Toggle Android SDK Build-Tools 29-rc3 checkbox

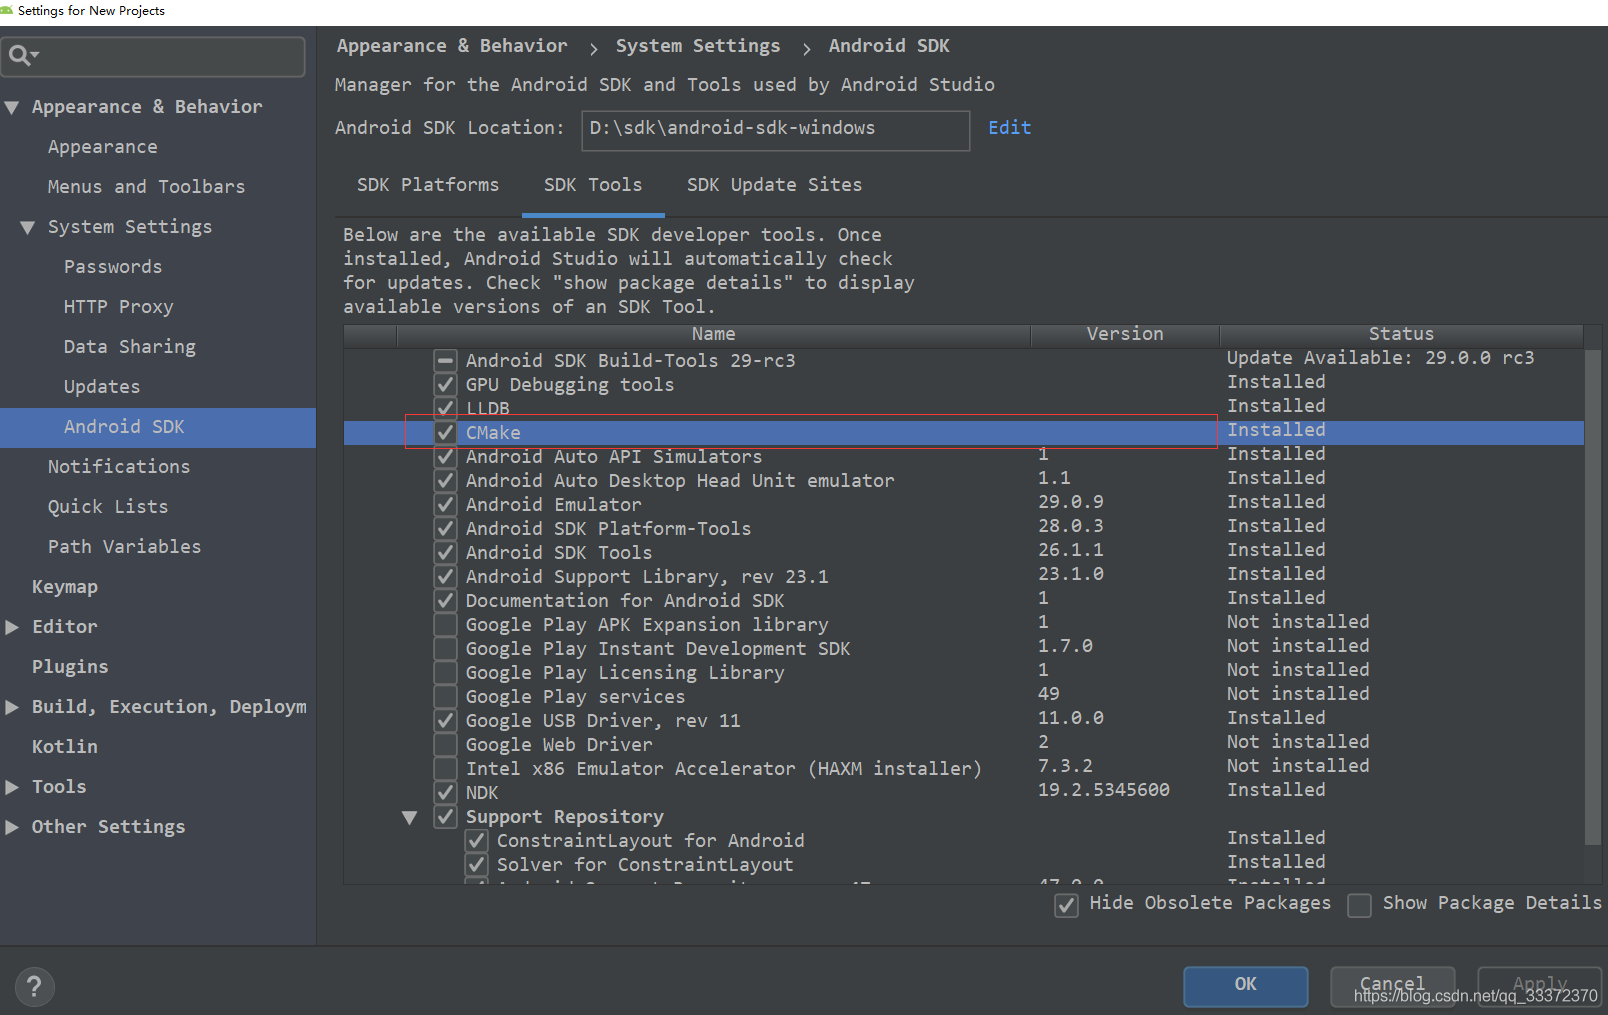coord(446,360)
